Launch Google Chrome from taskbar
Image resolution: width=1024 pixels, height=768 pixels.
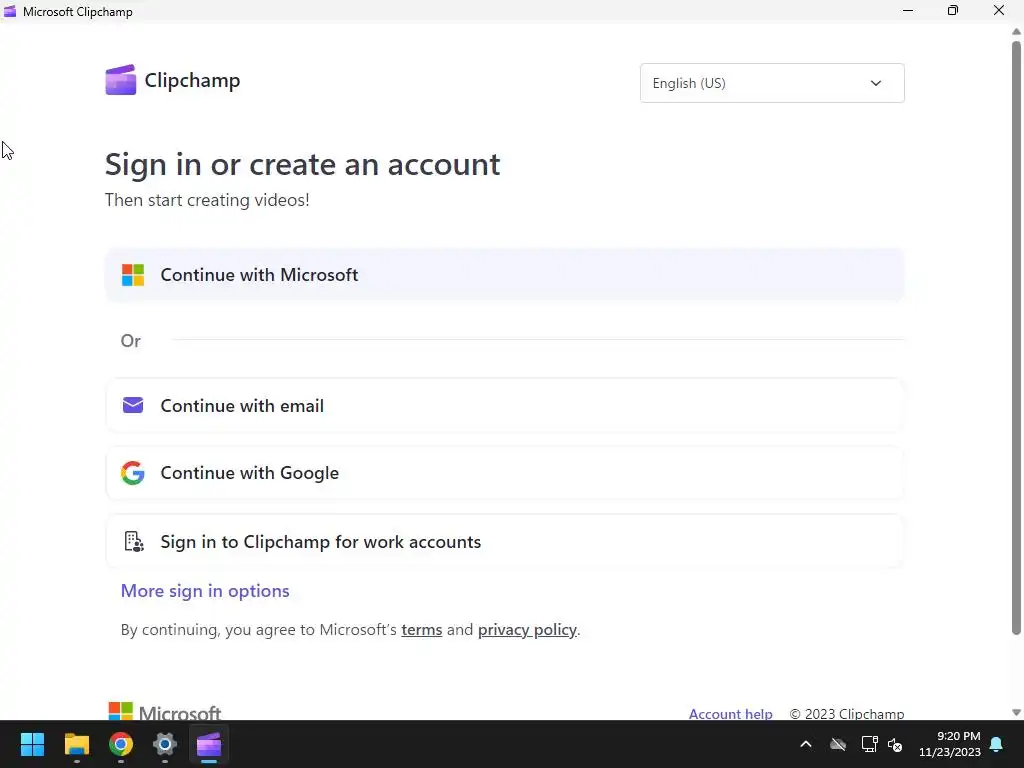[x=121, y=744]
